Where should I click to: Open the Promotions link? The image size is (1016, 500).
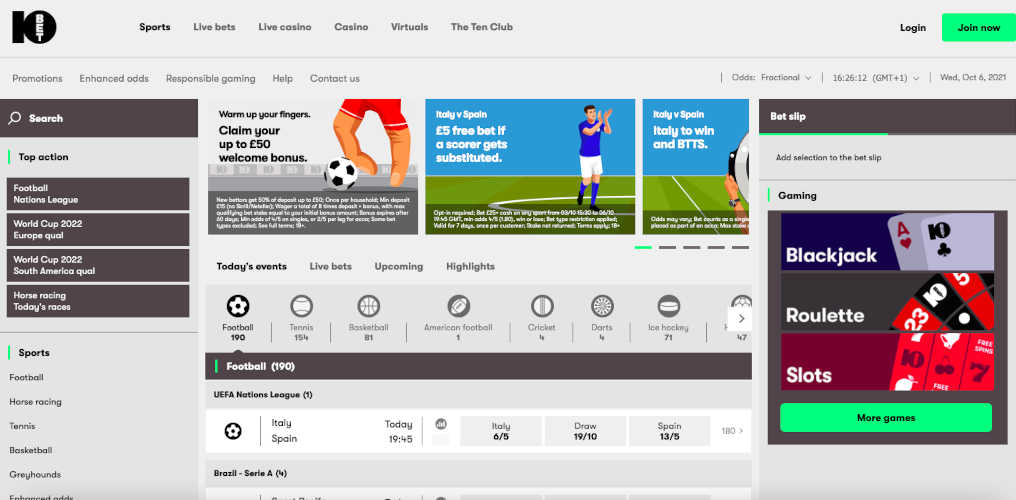click(38, 78)
